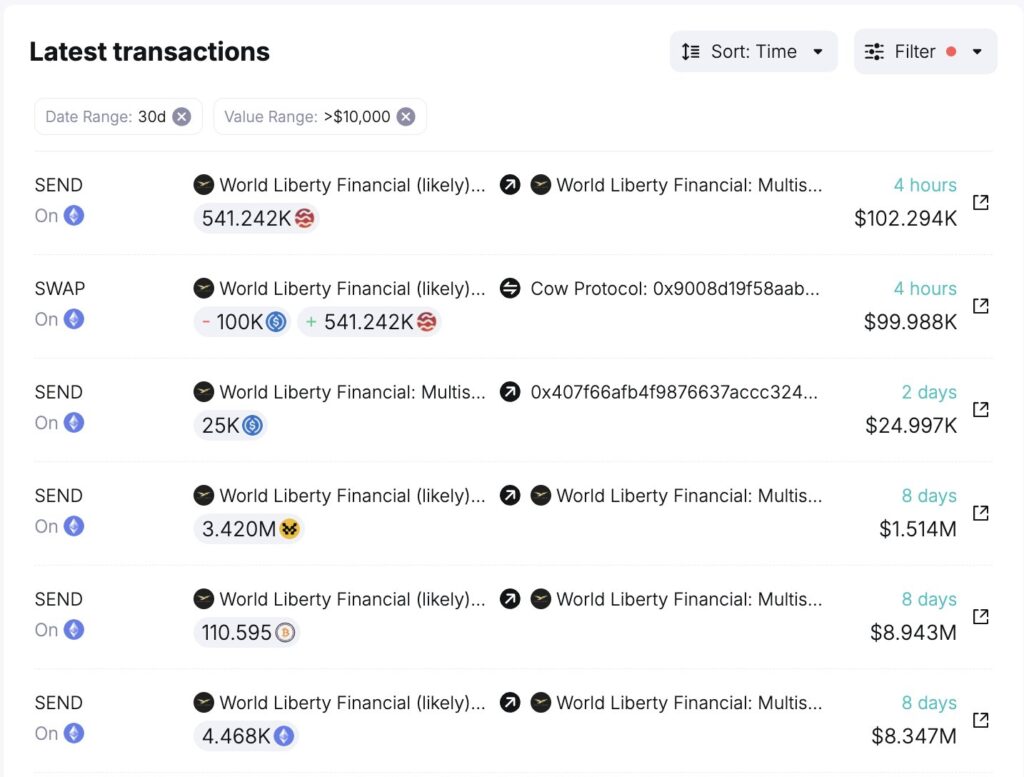Click the Ethereum chain icon in SWAP row
This screenshot has width=1024, height=777.
(74, 319)
